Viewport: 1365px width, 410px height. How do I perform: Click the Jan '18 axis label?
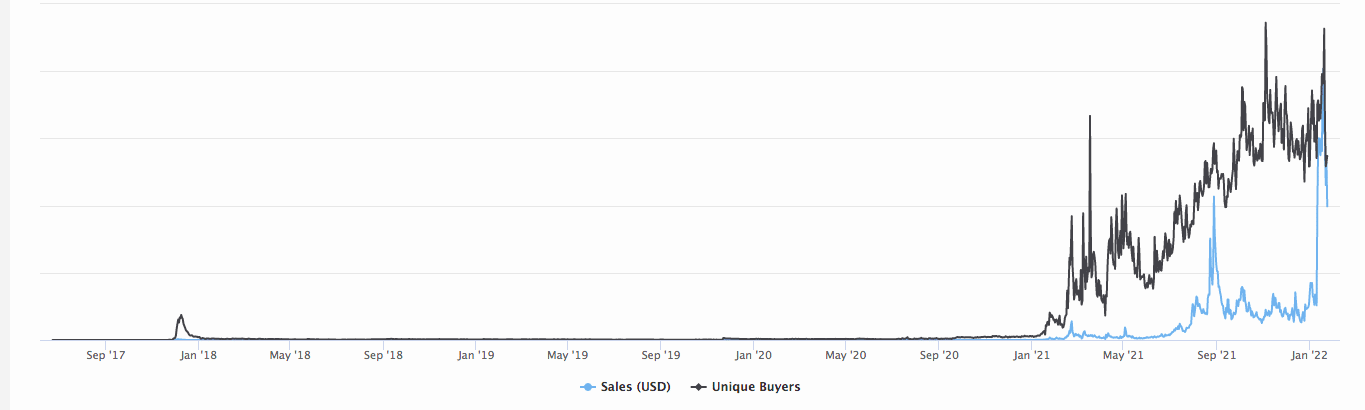tap(198, 354)
